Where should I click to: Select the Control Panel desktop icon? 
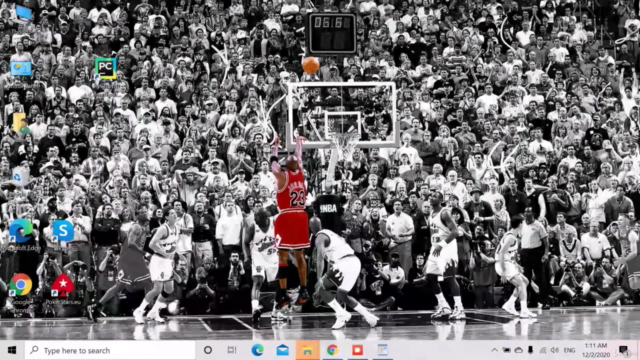[x=21, y=69]
